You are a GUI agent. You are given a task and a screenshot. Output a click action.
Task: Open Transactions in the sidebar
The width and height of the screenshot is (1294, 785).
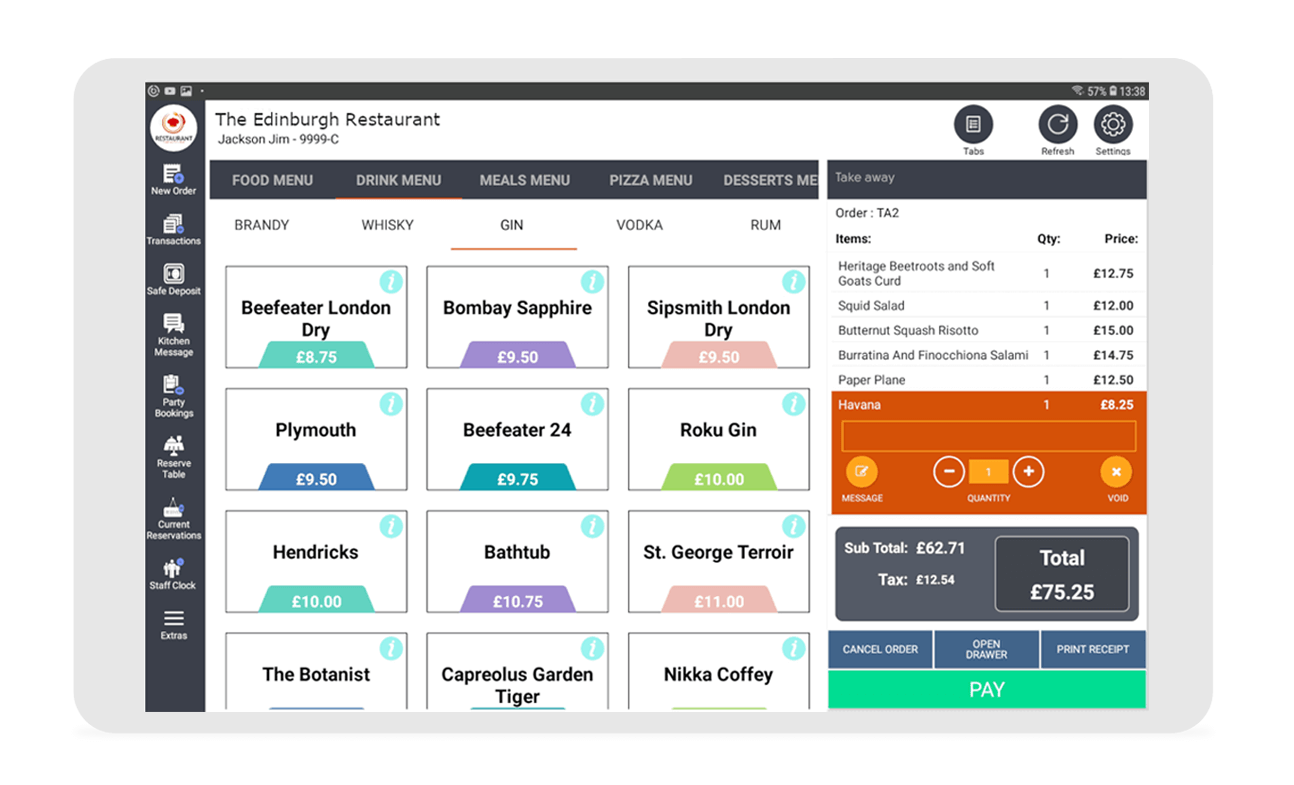(x=174, y=230)
